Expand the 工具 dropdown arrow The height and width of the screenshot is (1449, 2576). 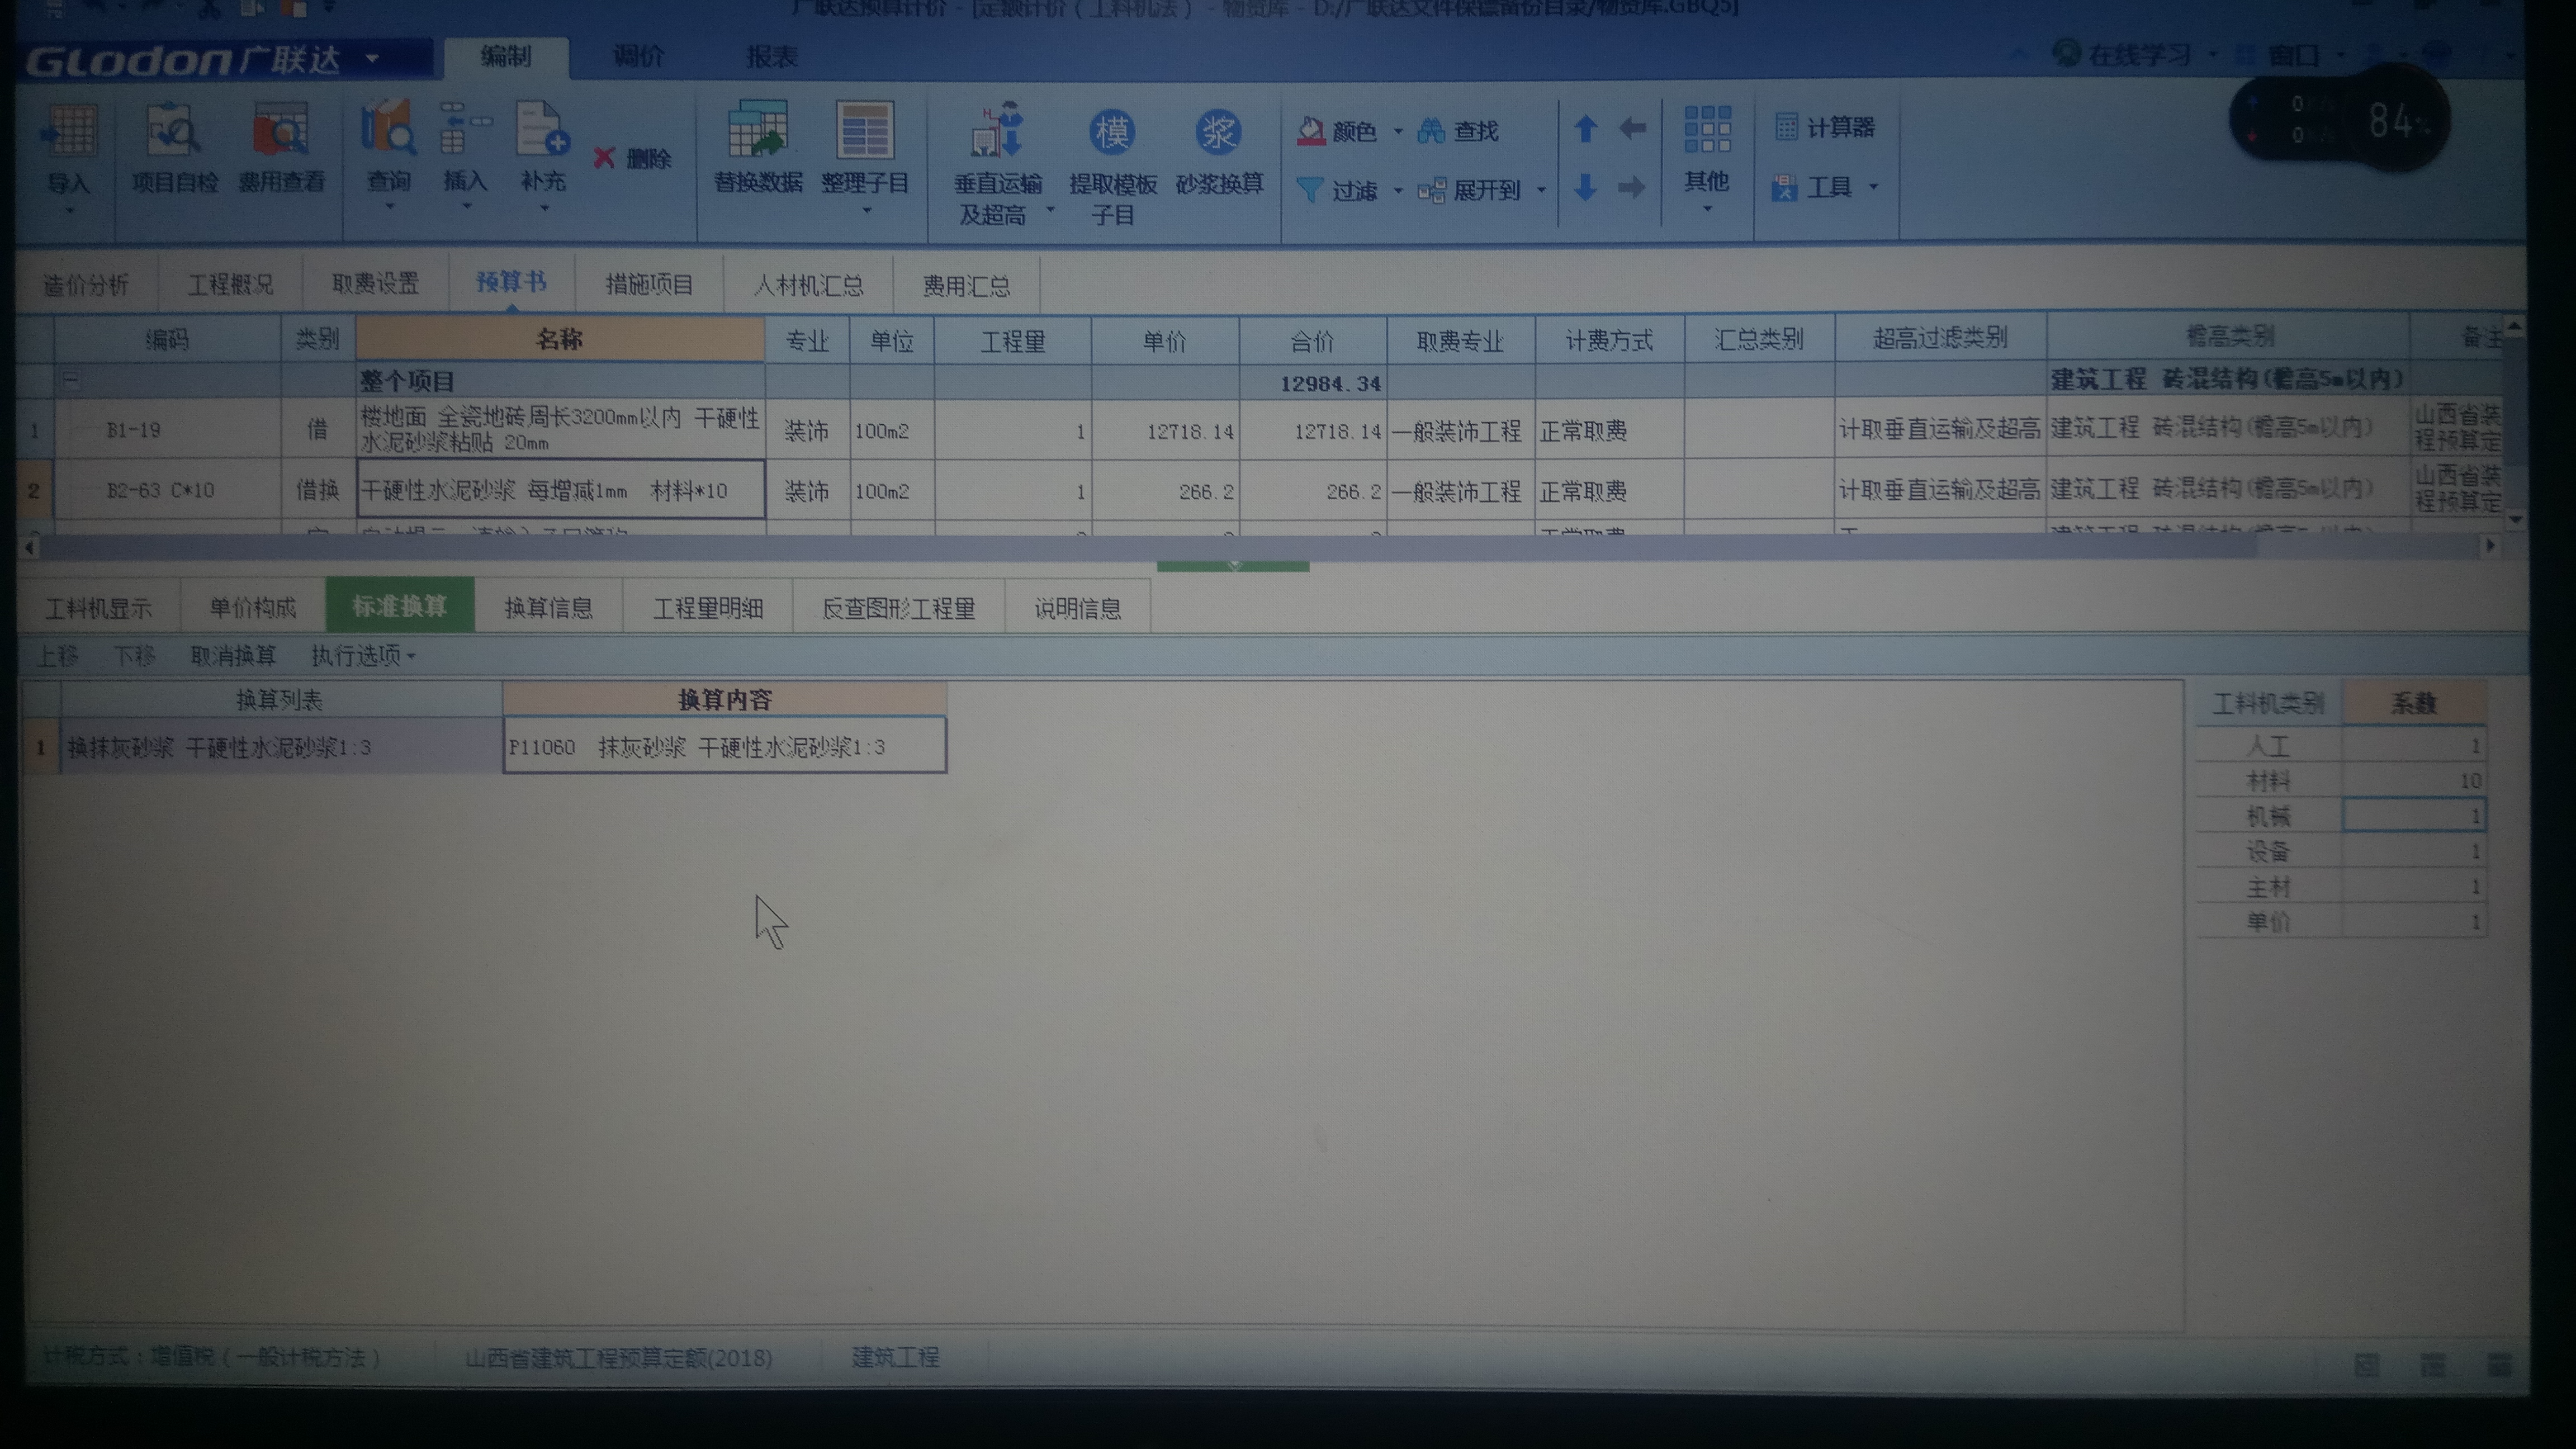[x=1873, y=187]
